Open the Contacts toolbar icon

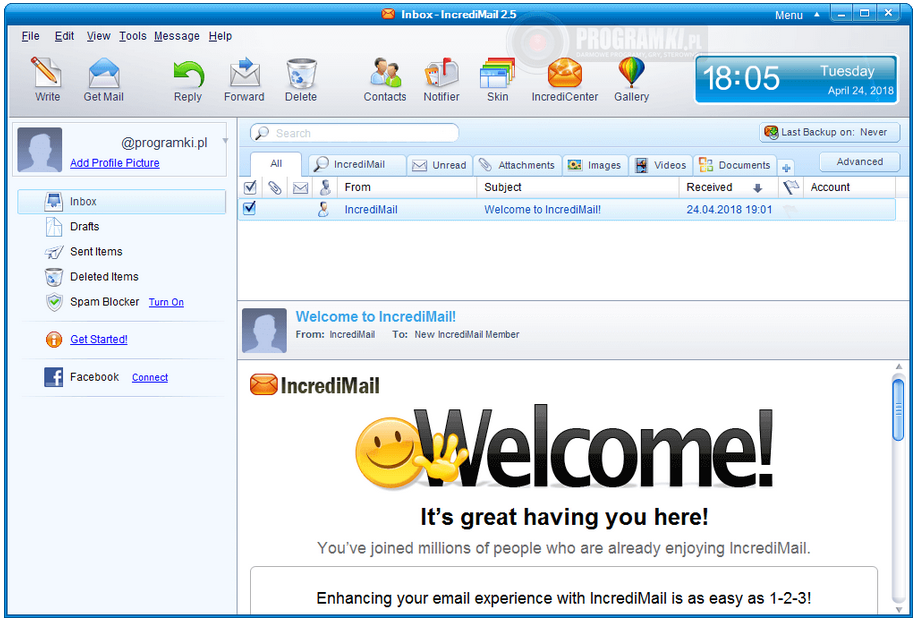[385, 72]
